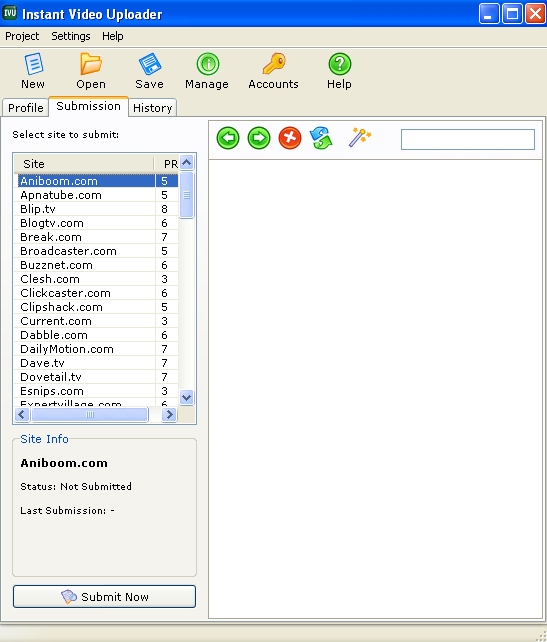Click the horizontal scrollbar thumb of site list
547x642 pixels.
pyautogui.click(x=90, y=415)
